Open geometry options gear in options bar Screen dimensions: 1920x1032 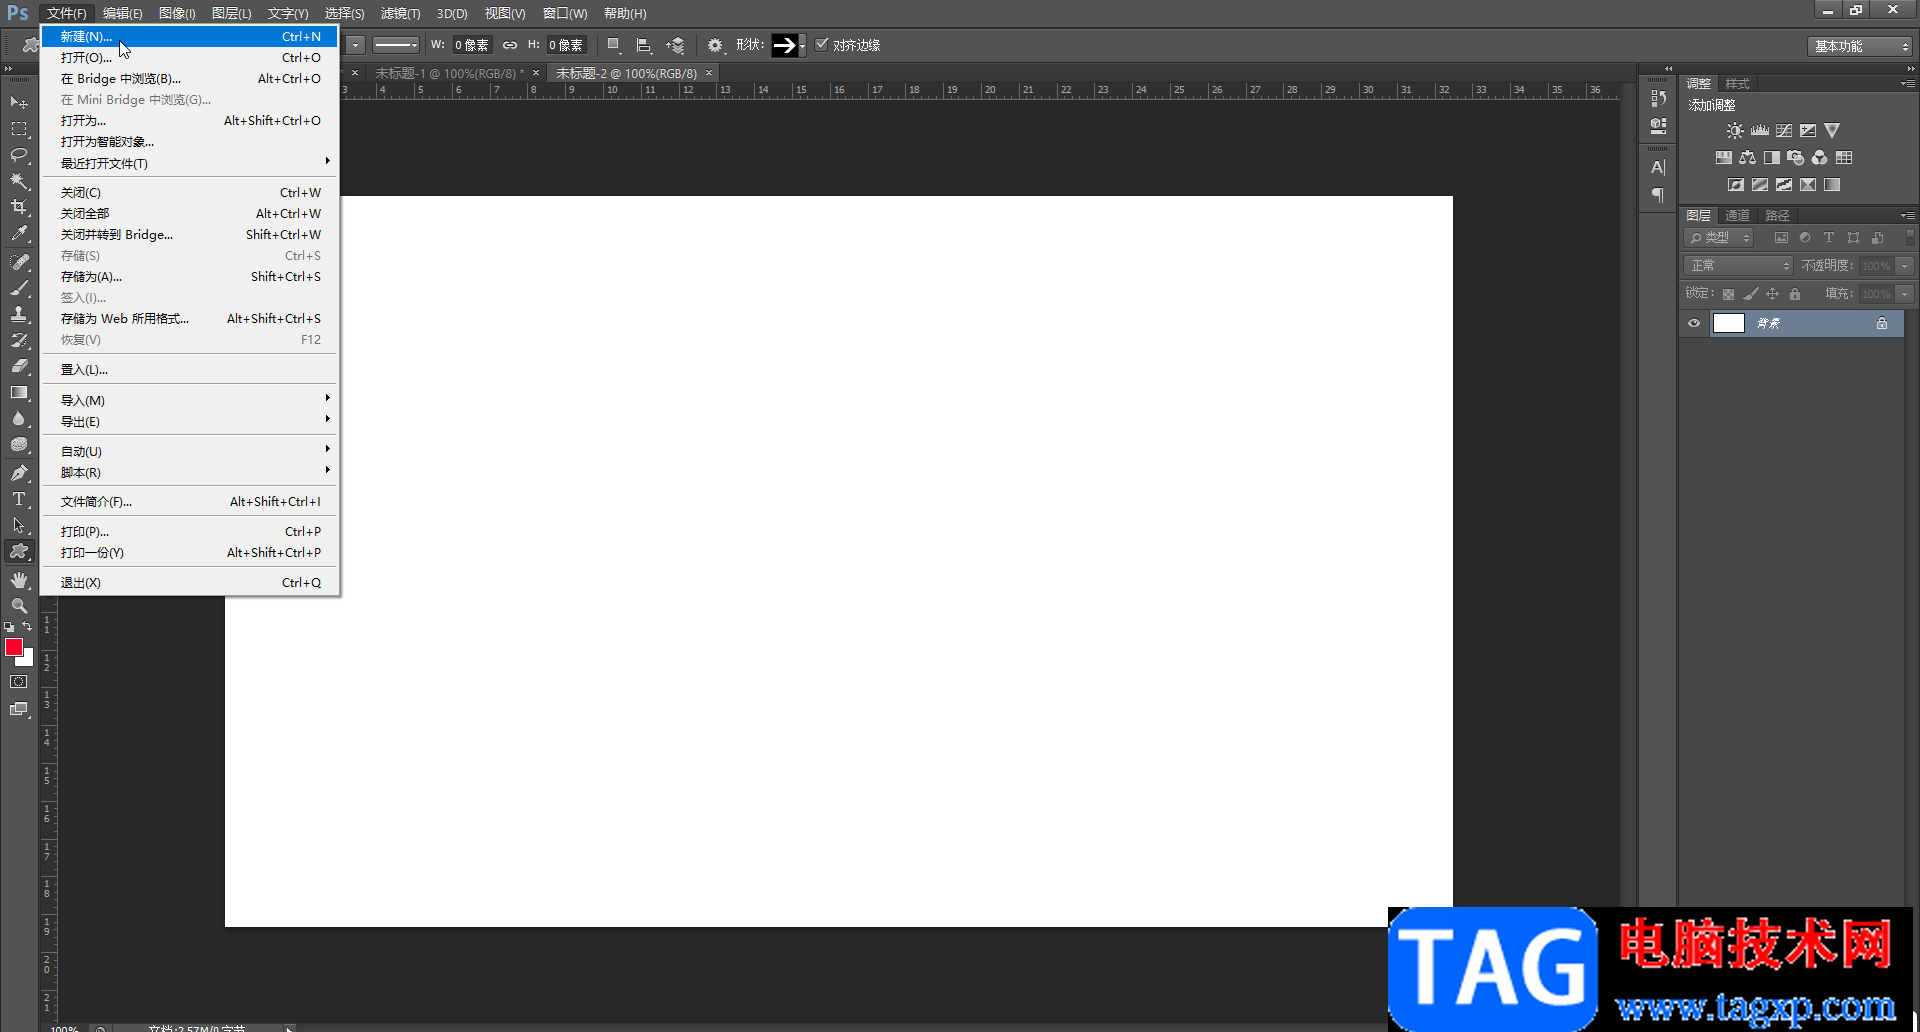click(x=715, y=45)
